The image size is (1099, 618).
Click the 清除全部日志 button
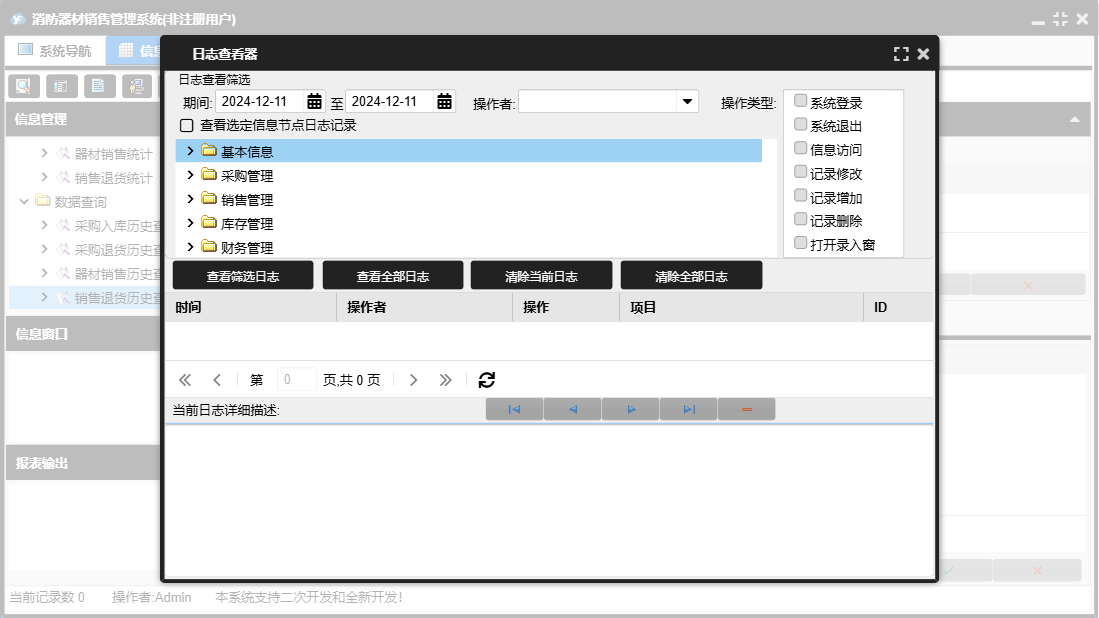[691, 276]
